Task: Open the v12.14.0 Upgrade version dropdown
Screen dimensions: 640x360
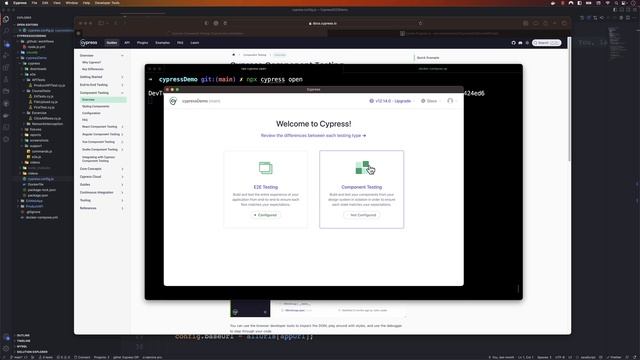Action: (x=392, y=101)
